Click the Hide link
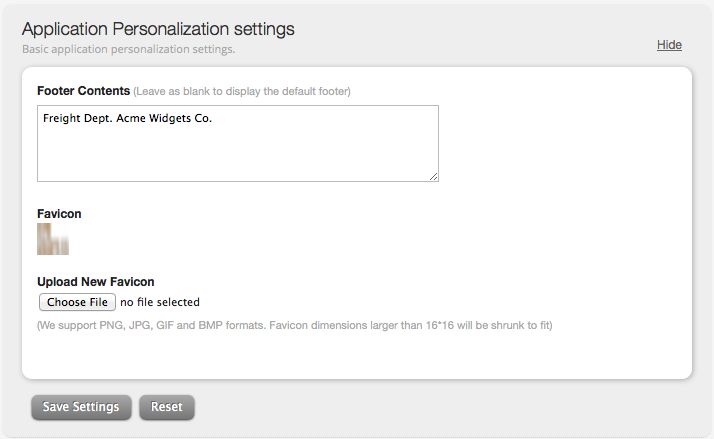 click(669, 45)
